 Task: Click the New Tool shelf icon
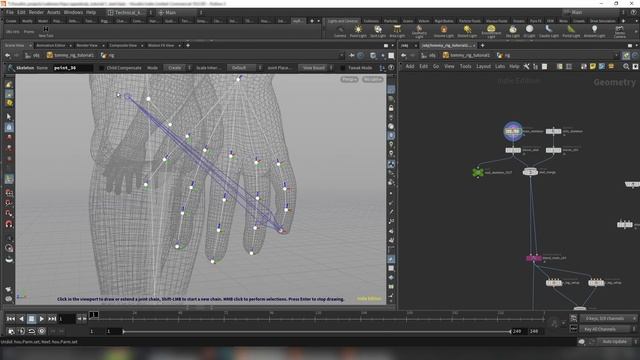[46, 31]
